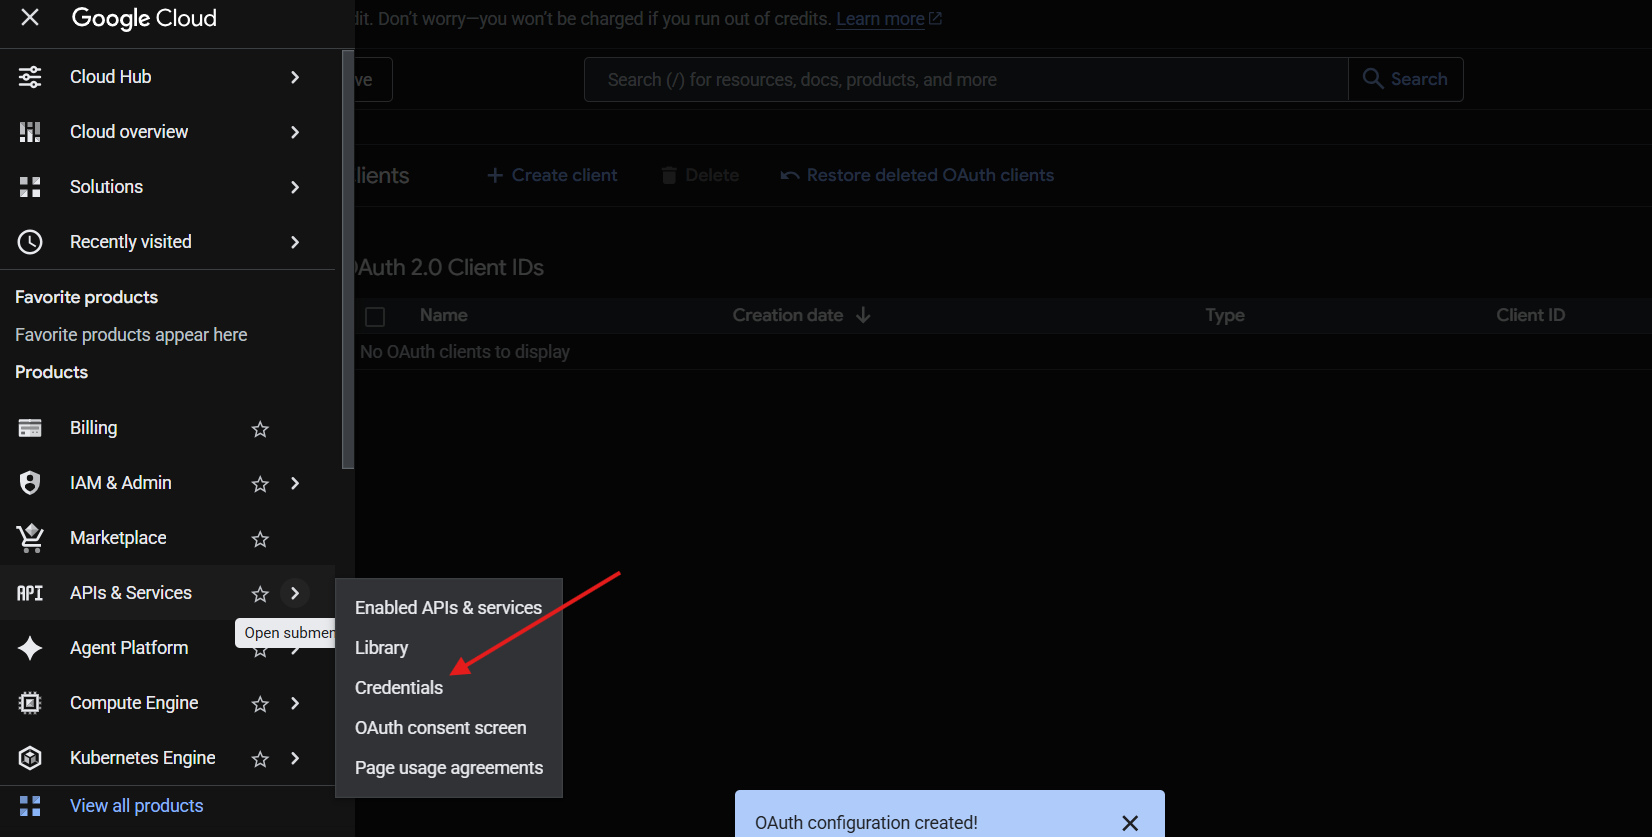Star APIs & Services as favorite
The height and width of the screenshot is (837, 1652).
coord(260,594)
